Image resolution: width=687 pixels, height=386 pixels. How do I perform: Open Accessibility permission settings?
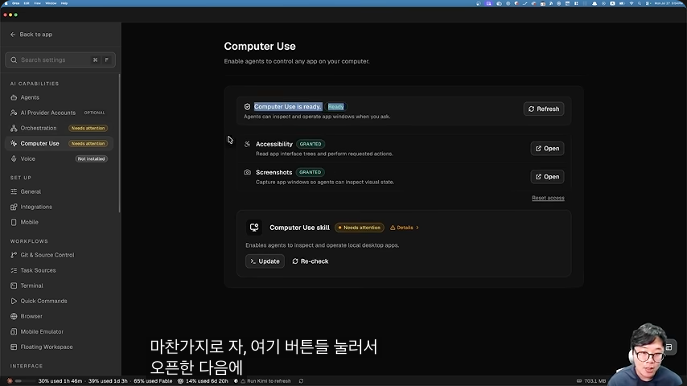[547, 149]
